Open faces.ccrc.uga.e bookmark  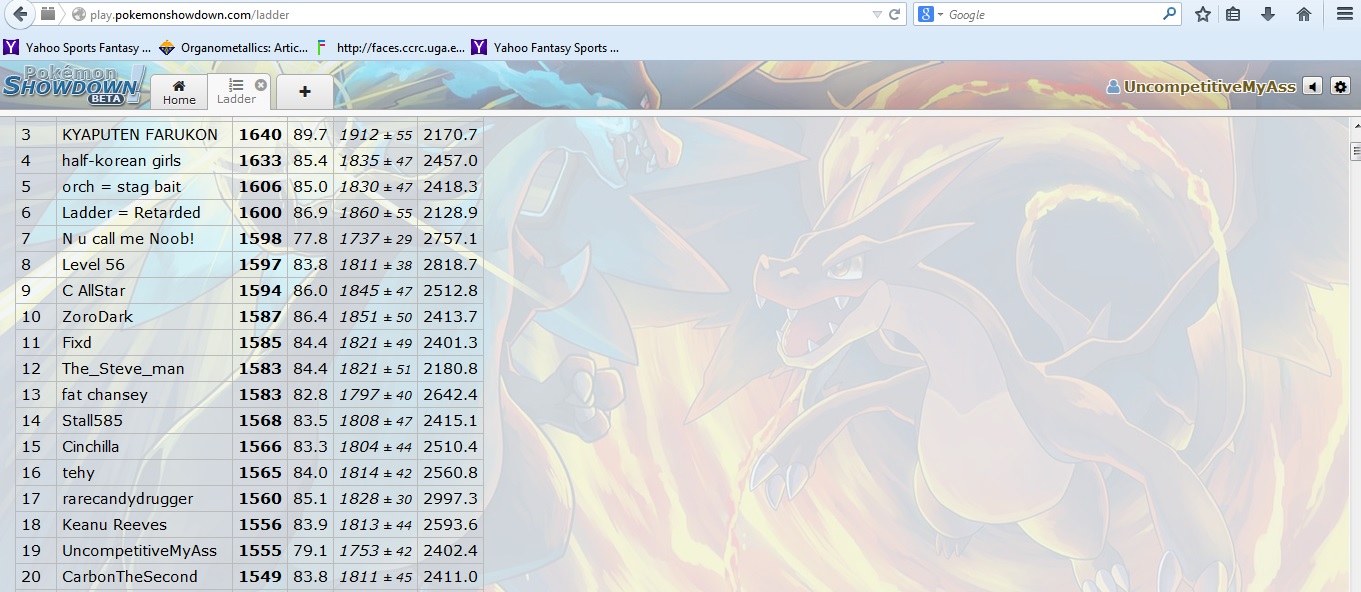point(390,47)
